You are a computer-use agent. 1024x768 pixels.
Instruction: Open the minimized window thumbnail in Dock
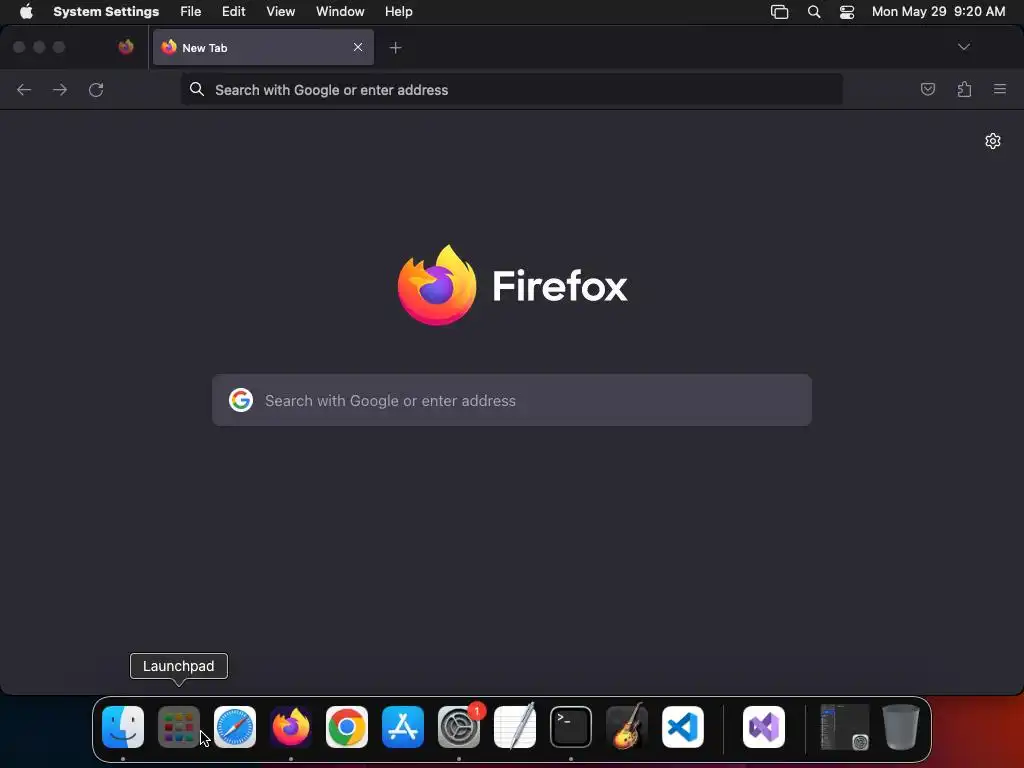point(845,726)
